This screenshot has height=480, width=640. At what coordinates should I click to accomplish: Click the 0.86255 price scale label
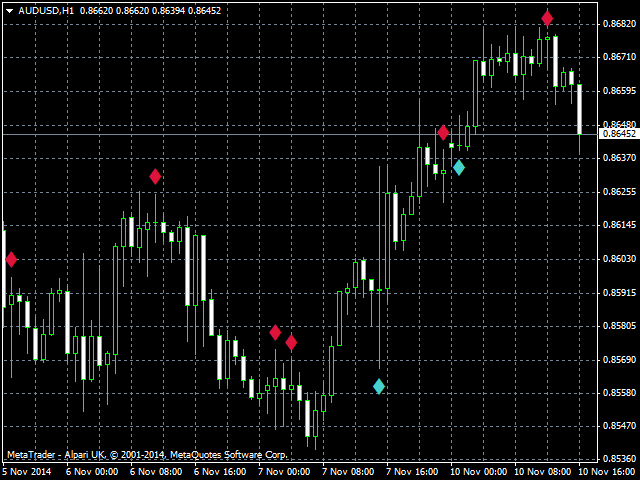(619, 191)
